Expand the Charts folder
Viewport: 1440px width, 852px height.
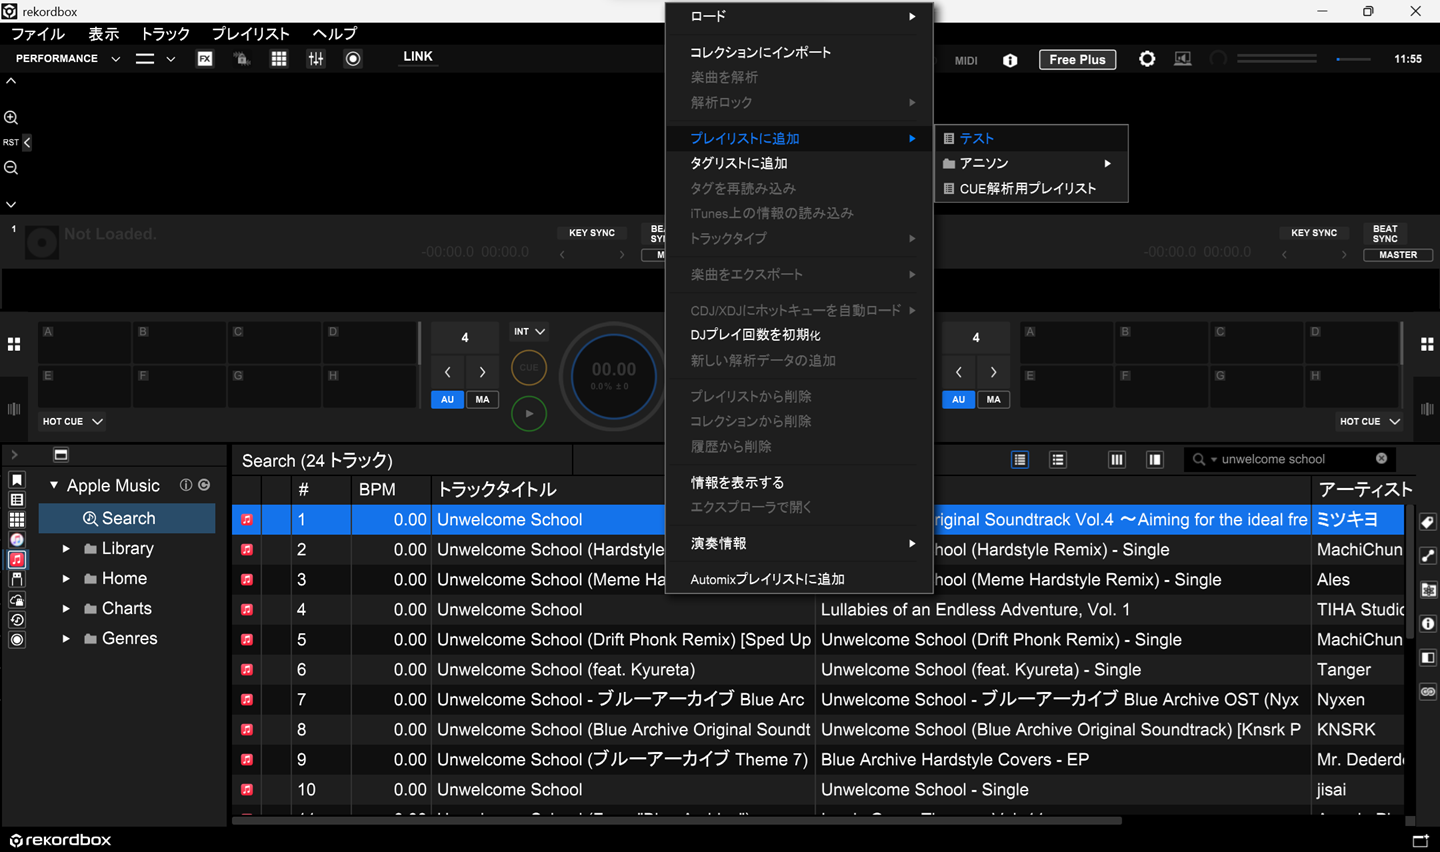[x=66, y=609]
